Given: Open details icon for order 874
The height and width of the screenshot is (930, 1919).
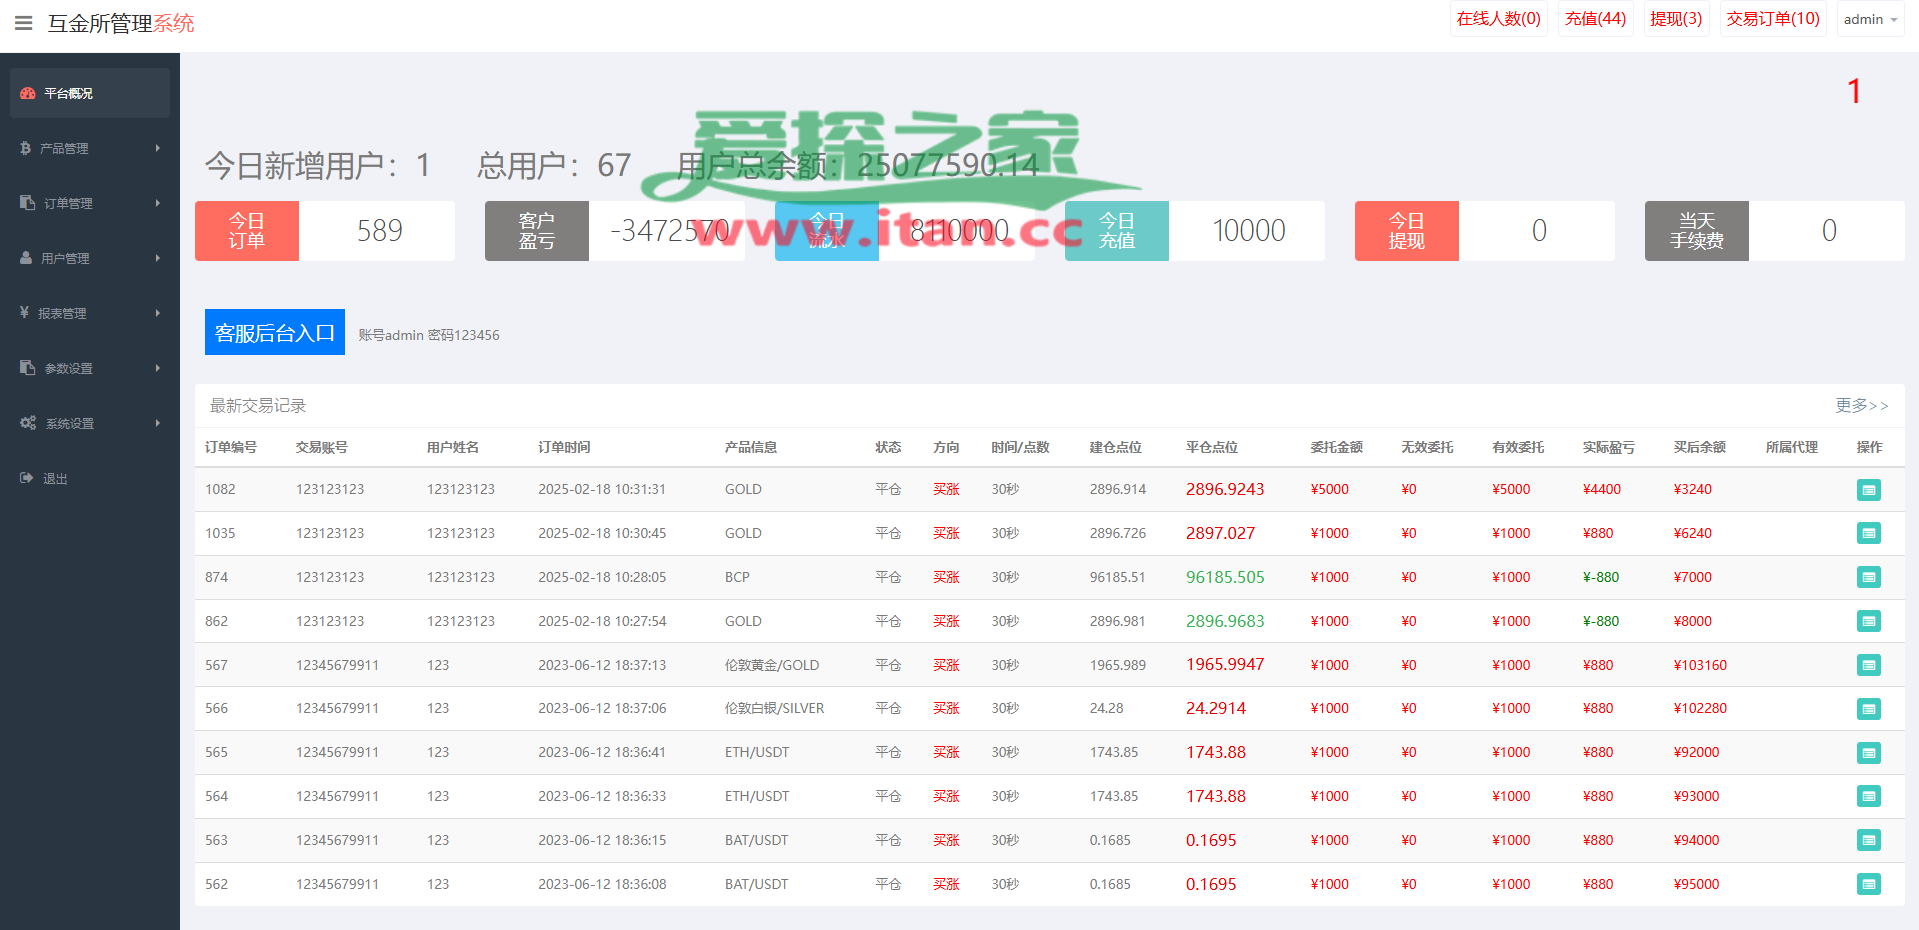Looking at the screenshot, I should click(x=1868, y=577).
